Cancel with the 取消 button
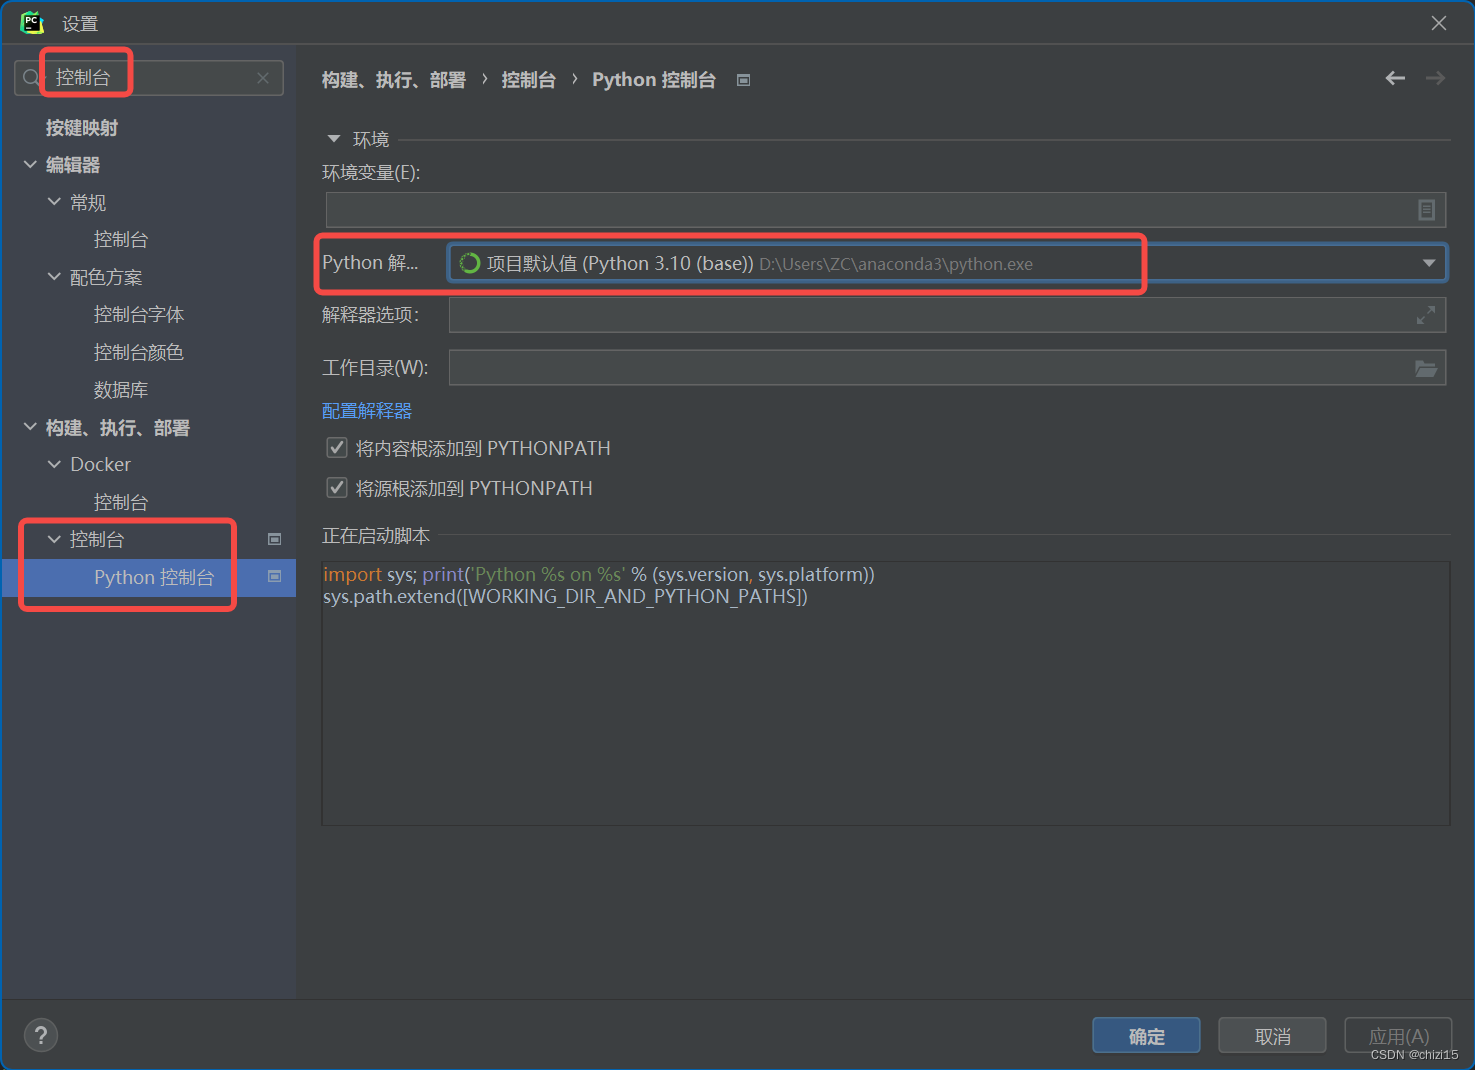Screen dimensions: 1475x1070 point(1272,1036)
